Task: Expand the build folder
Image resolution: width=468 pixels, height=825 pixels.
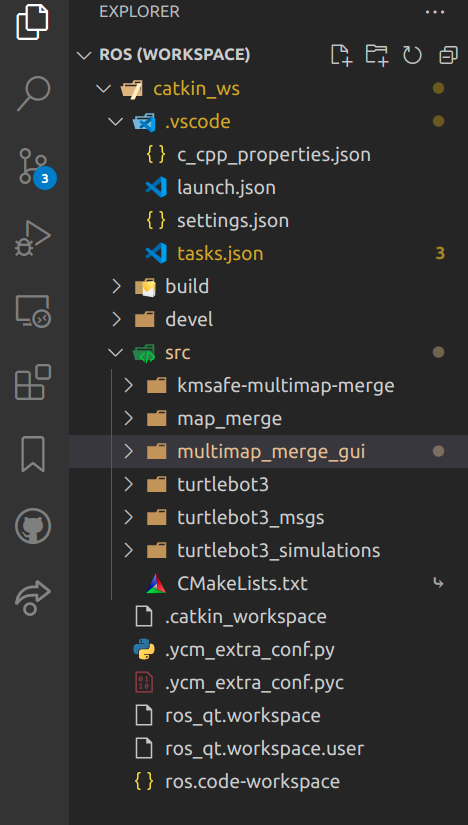Action: point(116,286)
